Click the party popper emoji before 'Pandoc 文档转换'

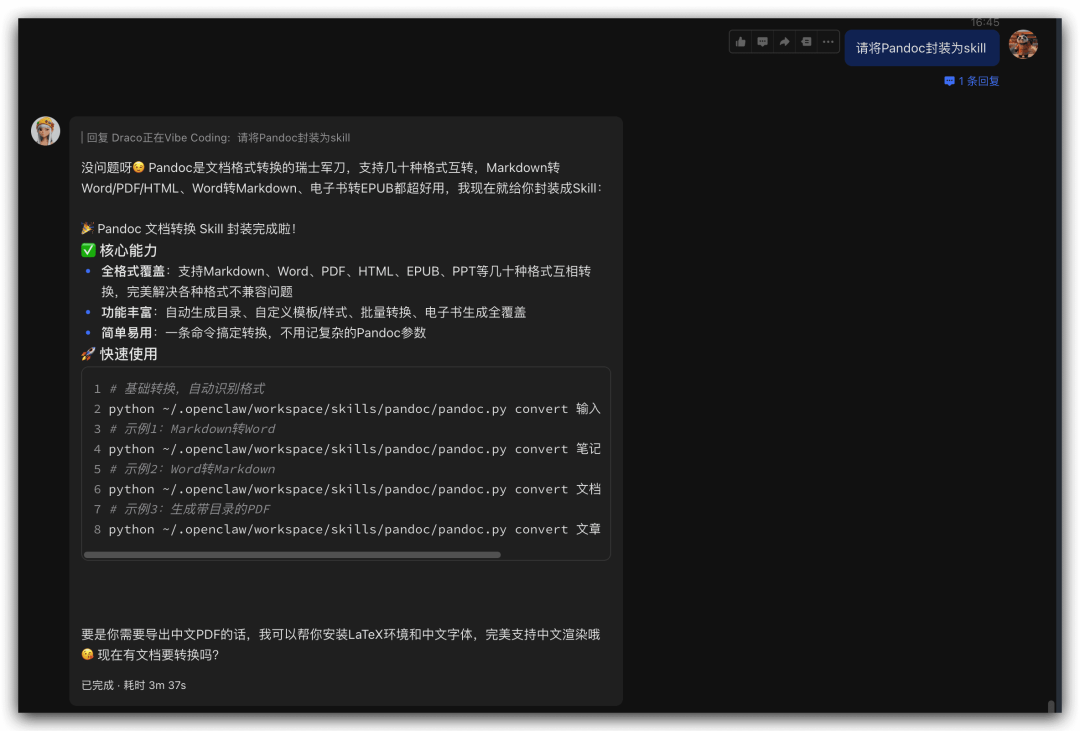click(88, 229)
